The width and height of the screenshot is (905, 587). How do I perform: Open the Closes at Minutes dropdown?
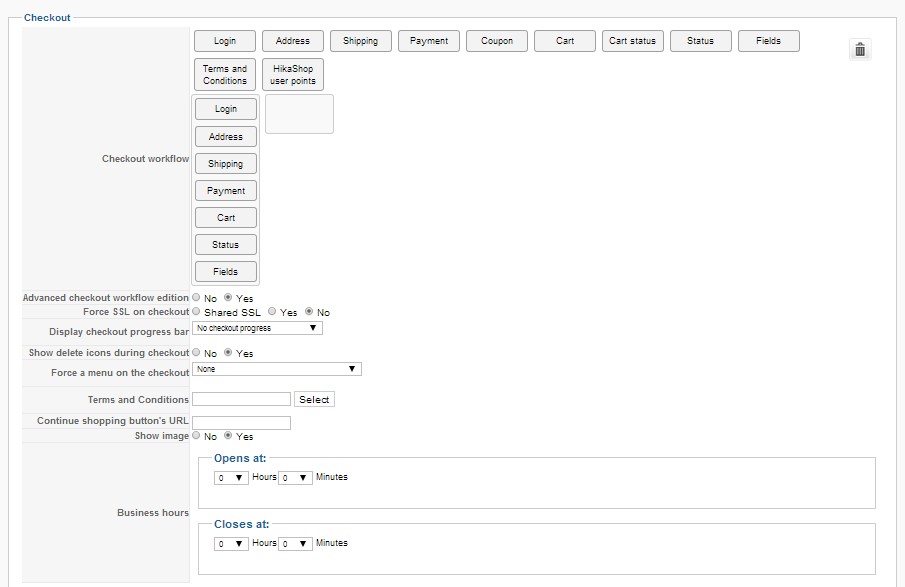[296, 544]
